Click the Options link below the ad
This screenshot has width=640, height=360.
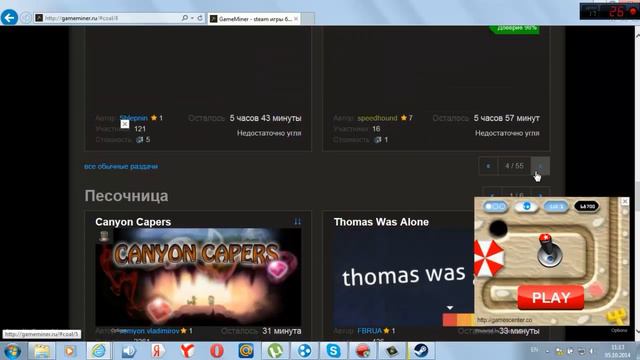point(619,330)
